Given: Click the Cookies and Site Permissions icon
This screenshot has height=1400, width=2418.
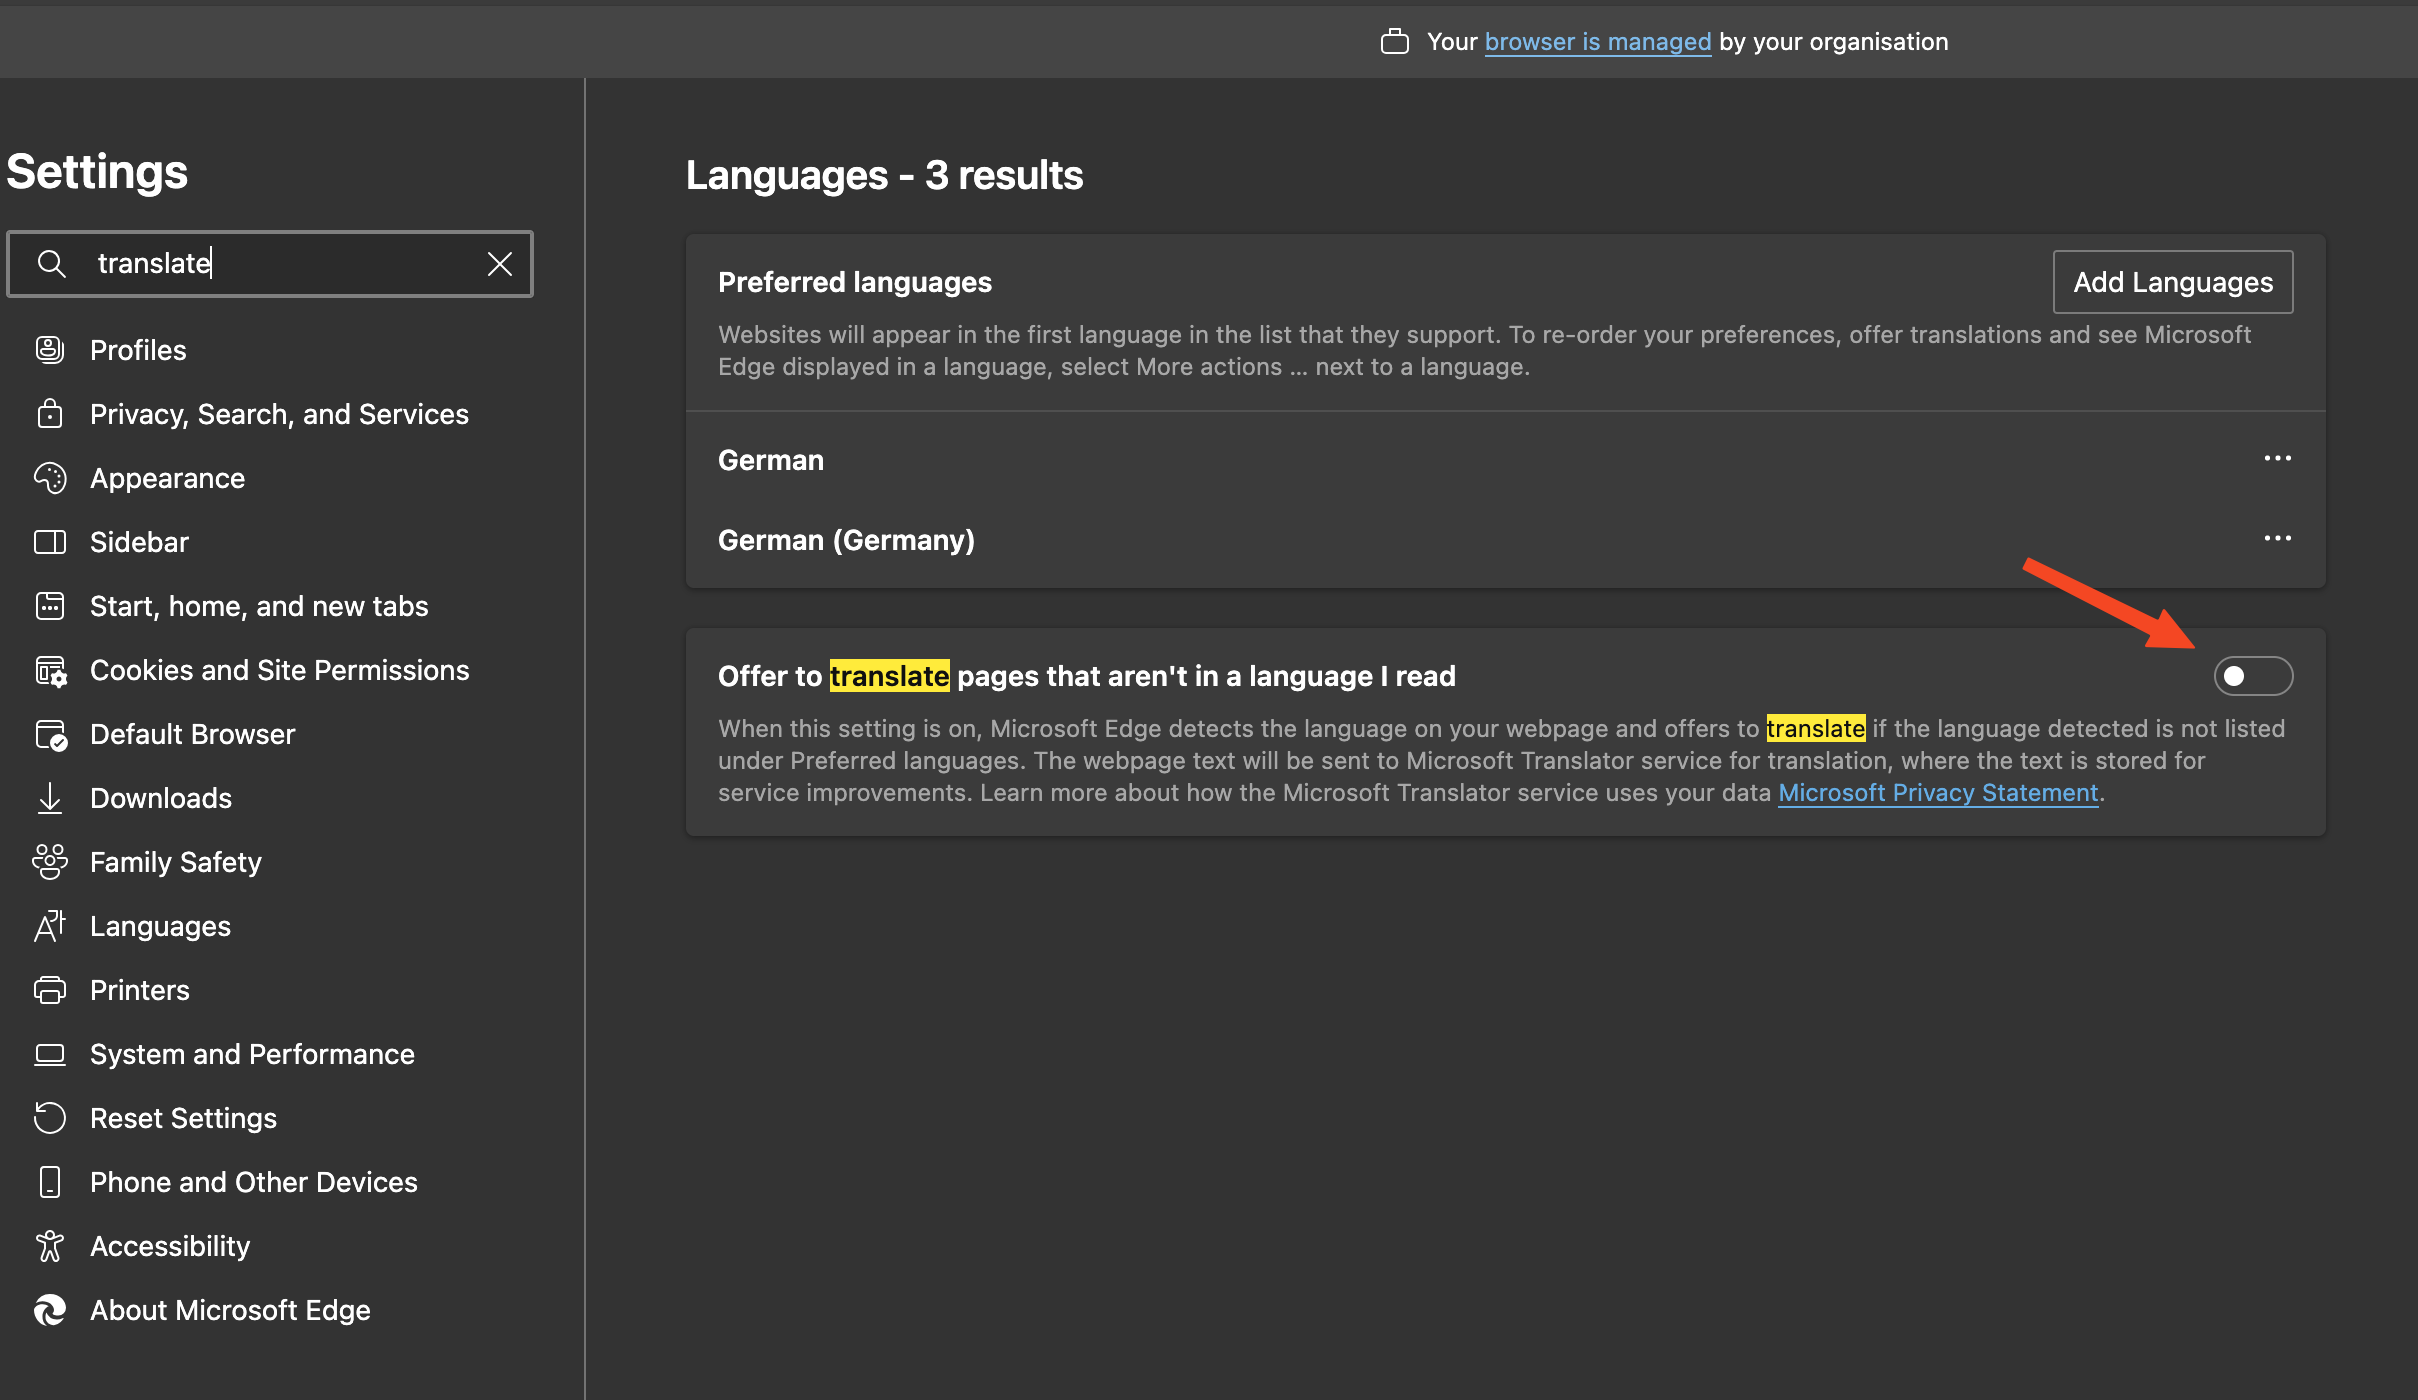Looking at the screenshot, I should click(50, 670).
